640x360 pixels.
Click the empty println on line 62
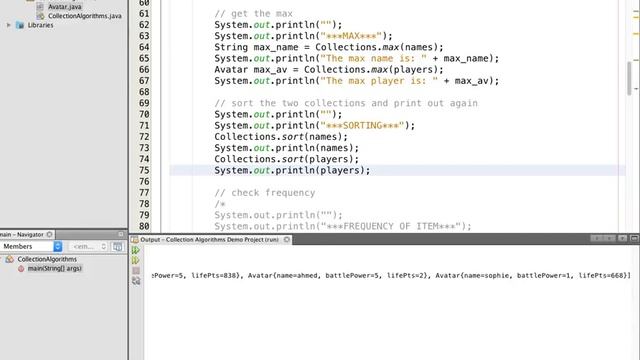coord(278,25)
